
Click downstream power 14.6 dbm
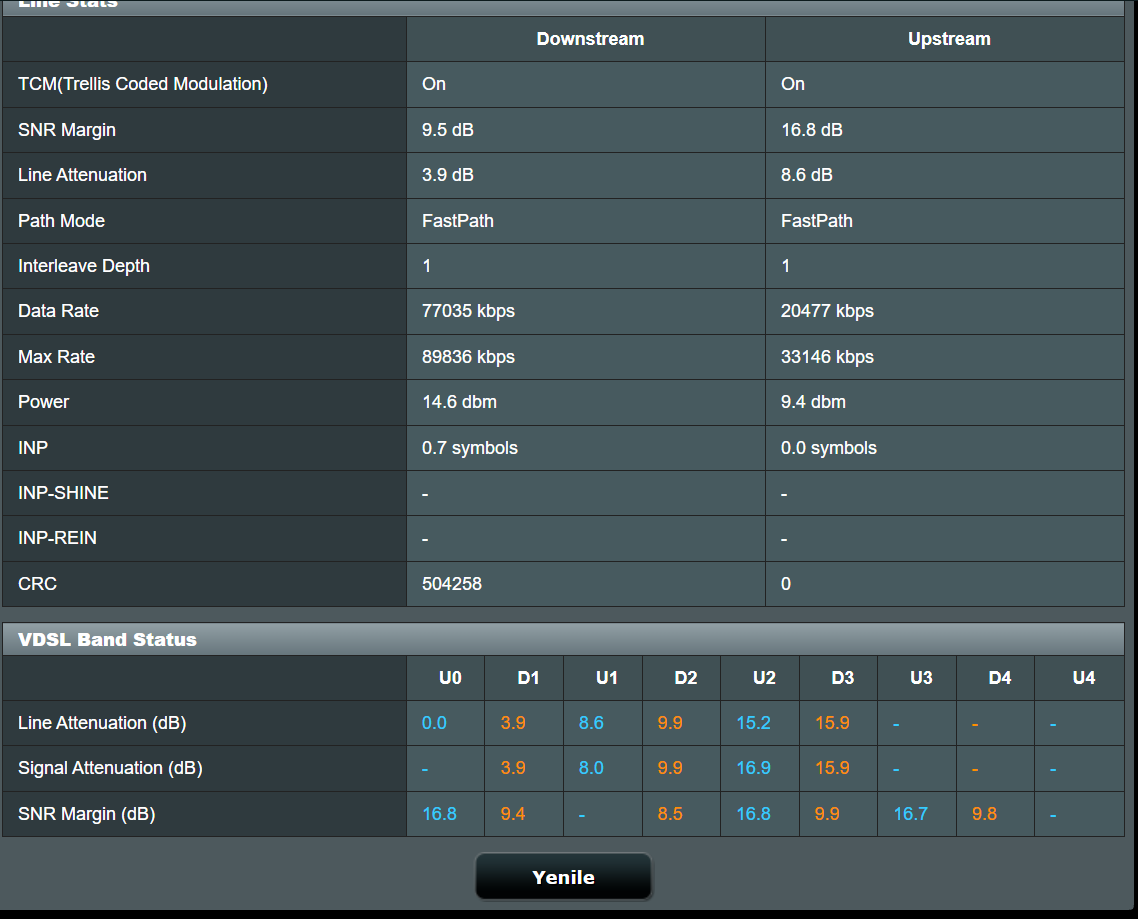click(459, 401)
